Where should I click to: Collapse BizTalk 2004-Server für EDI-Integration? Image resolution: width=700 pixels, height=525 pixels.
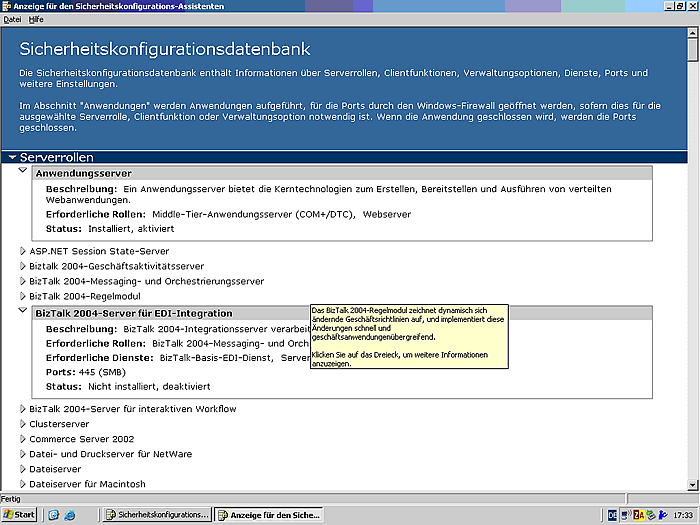23,310
